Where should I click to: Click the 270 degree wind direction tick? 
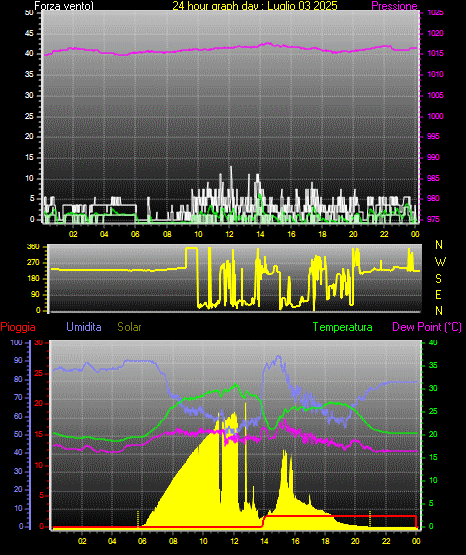coord(34,263)
